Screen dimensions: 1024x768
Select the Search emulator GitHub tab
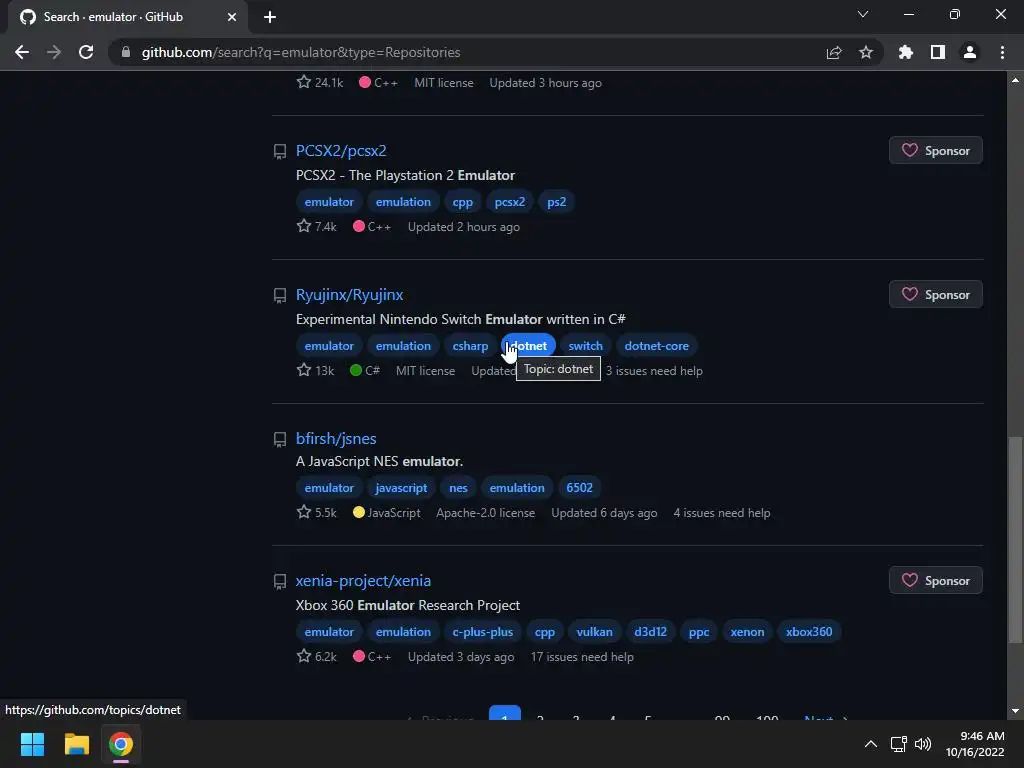pyautogui.click(x=127, y=17)
